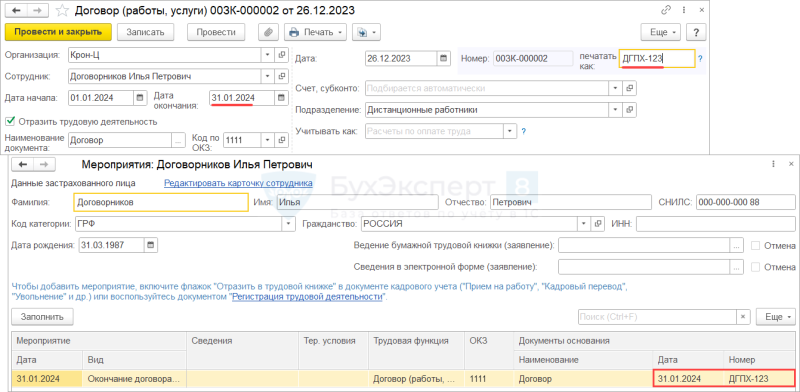The height and width of the screenshot is (392, 800).
Task: Click the Провести button
Action: [x=216, y=32]
